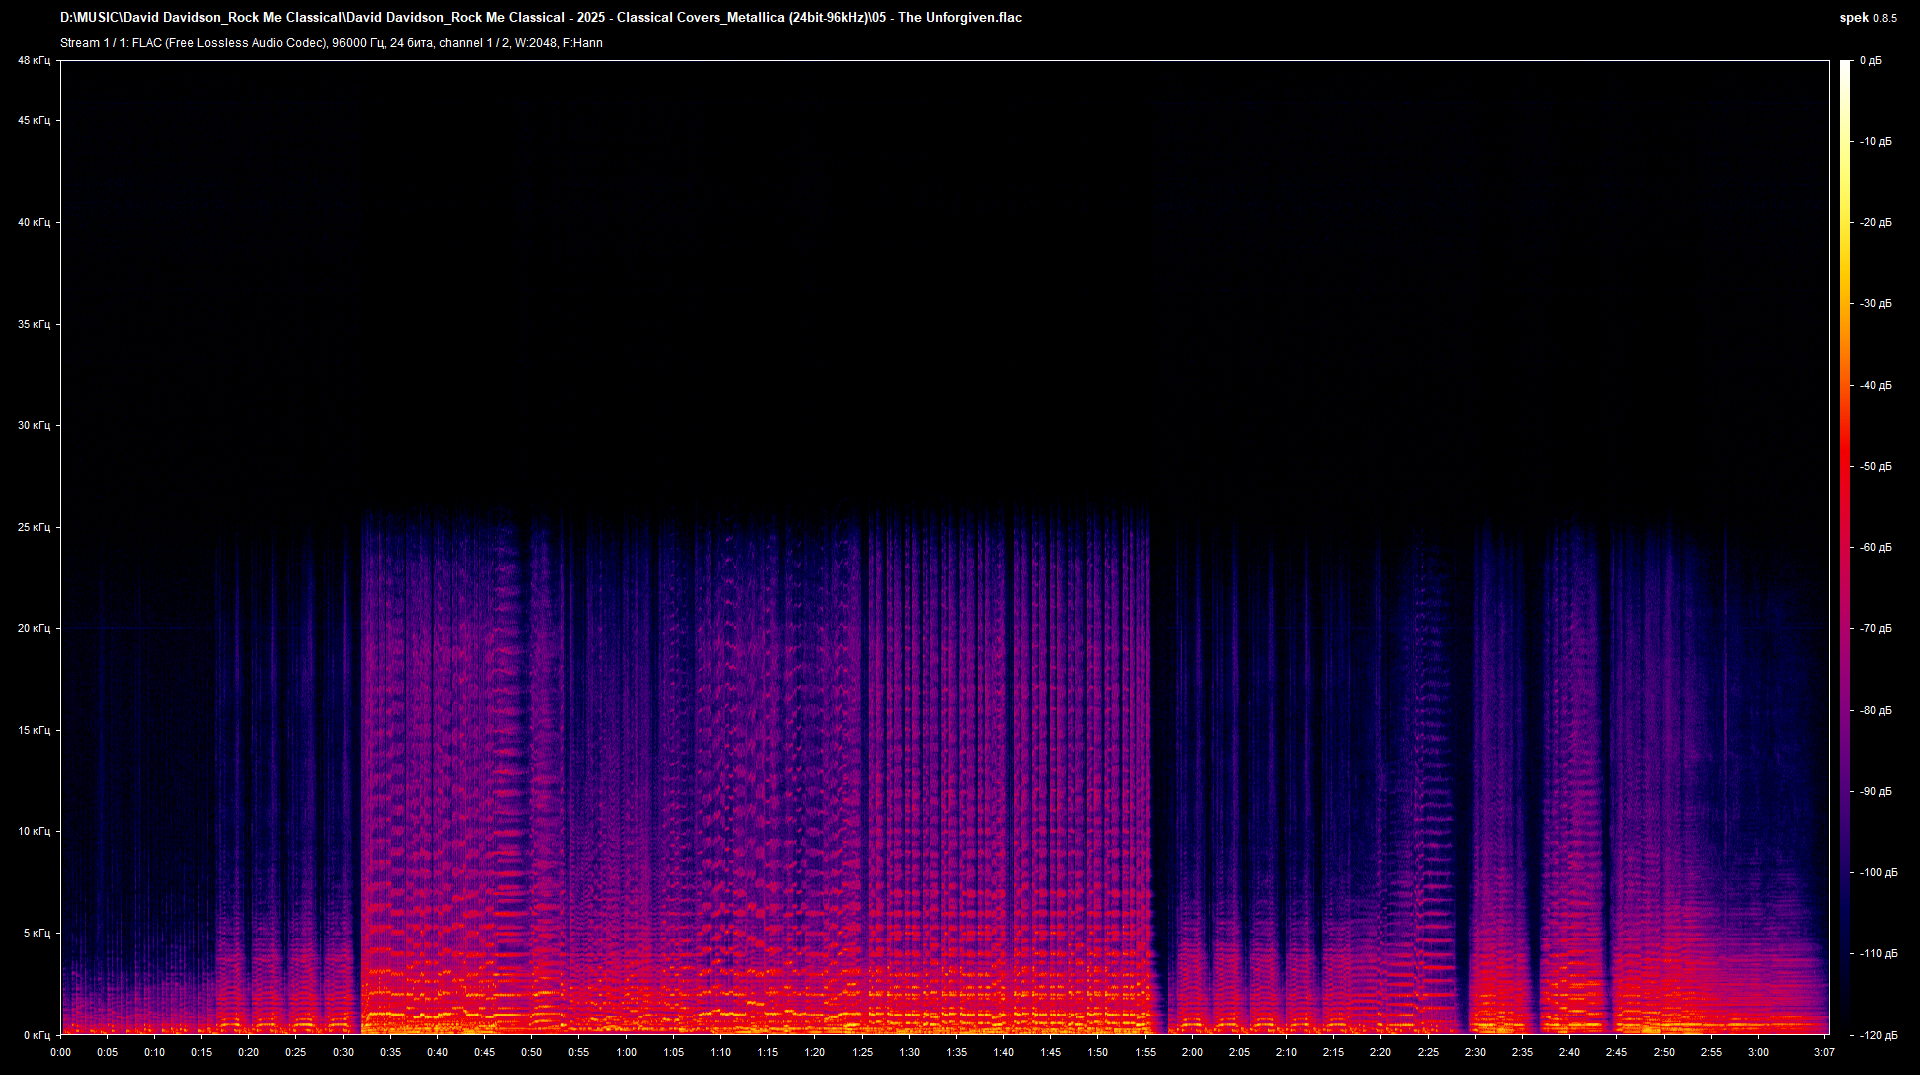The width and height of the screenshot is (1920, 1075).
Task: Click the 0:45 time axis label
Action: pyautogui.click(x=485, y=1052)
